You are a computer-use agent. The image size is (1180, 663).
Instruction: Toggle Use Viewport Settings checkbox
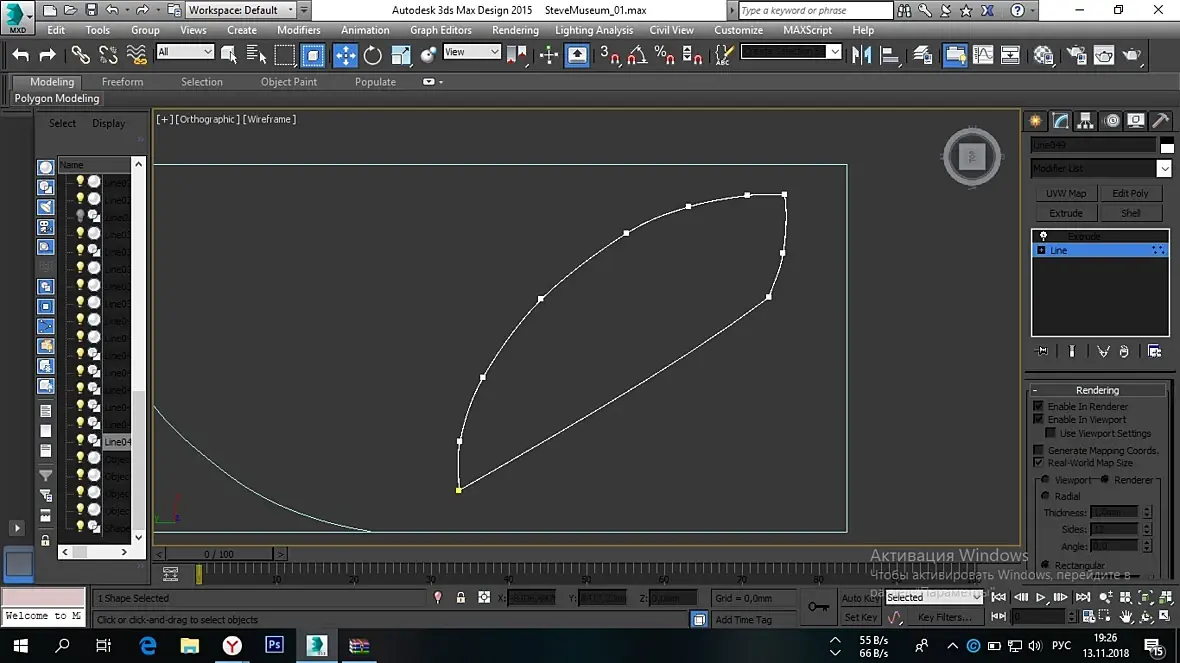pyautogui.click(x=1051, y=433)
